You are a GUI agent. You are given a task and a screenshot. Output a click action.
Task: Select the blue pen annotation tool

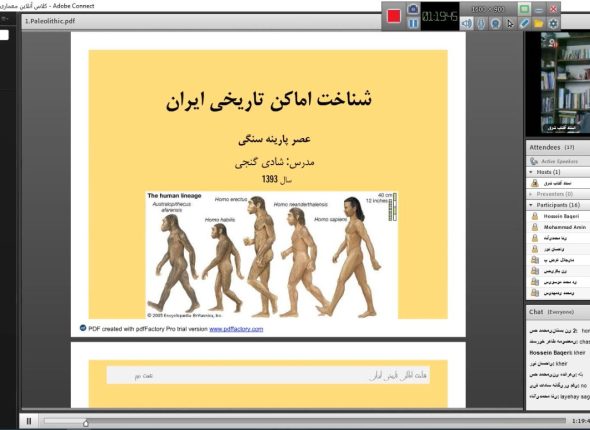tap(524, 23)
